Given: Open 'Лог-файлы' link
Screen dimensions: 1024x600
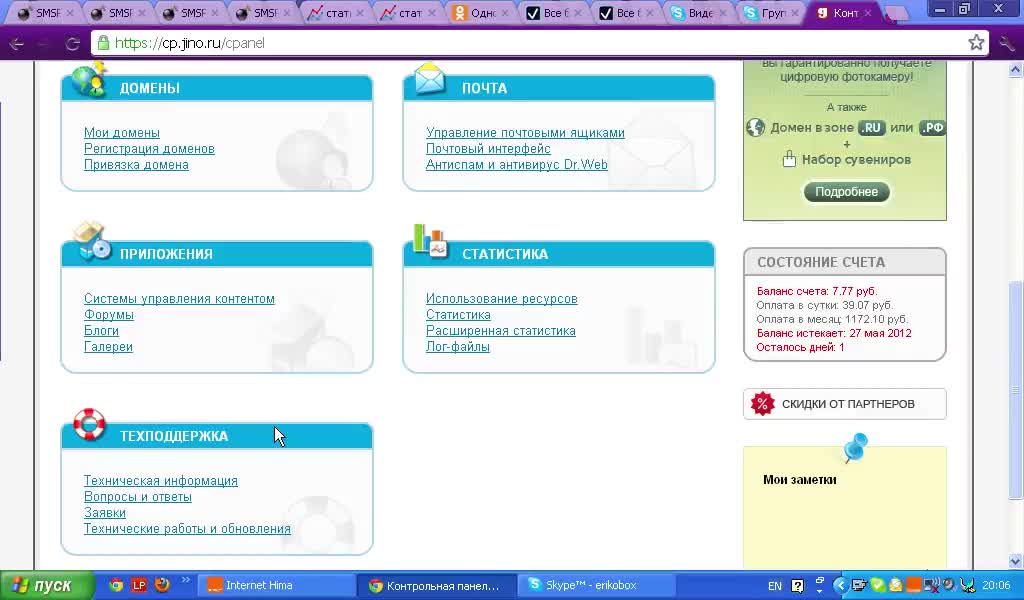Looking at the screenshot, I should pos(458,347).
